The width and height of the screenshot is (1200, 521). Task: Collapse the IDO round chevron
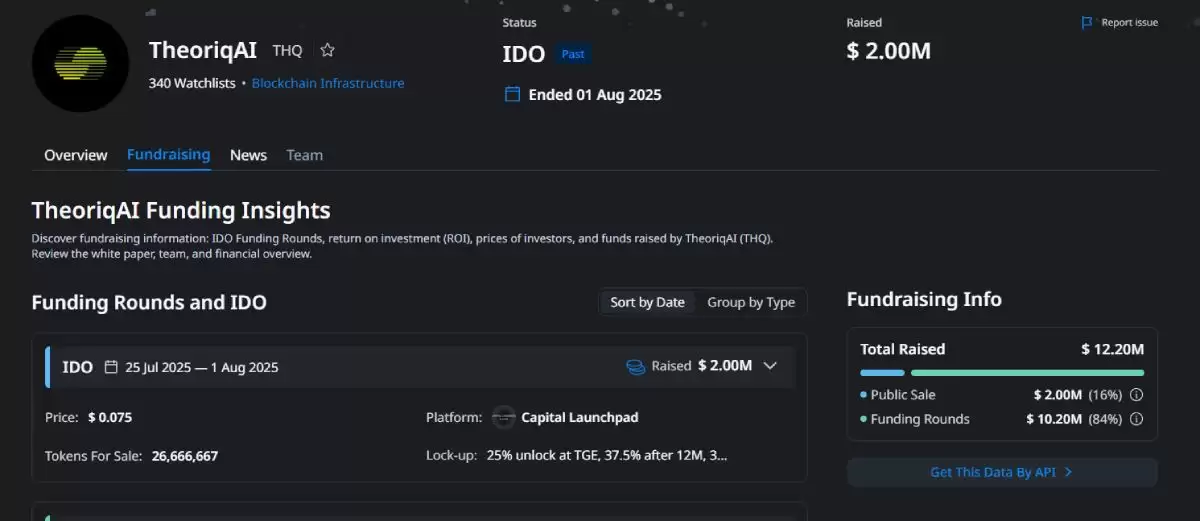(770, 366)
